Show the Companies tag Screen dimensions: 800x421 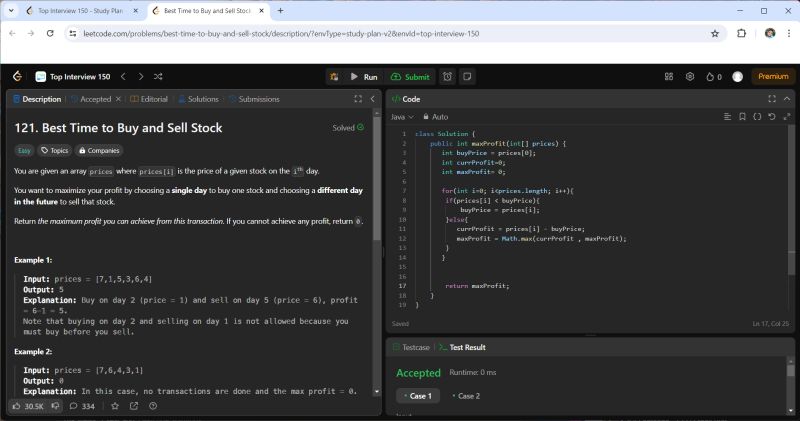click(x=99, y=151)
